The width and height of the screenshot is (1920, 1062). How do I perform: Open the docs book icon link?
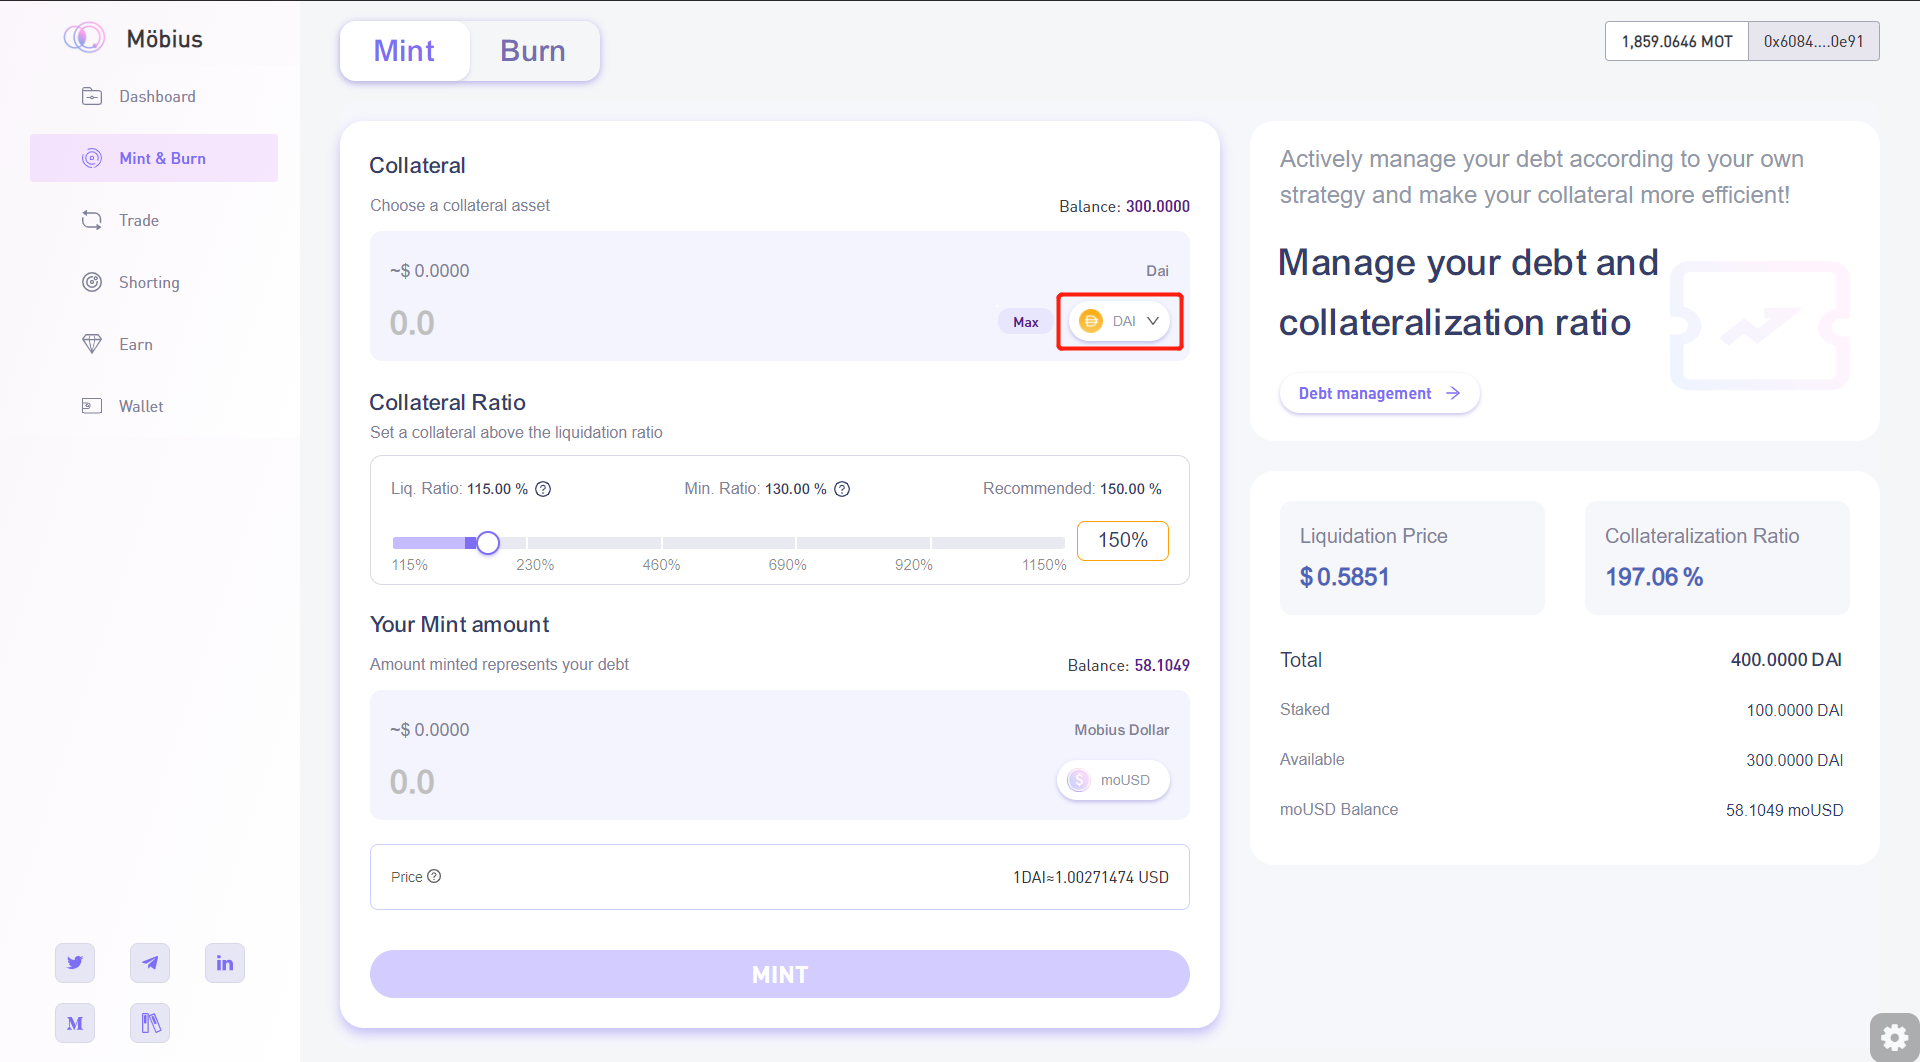click(x=150, y=1023)
